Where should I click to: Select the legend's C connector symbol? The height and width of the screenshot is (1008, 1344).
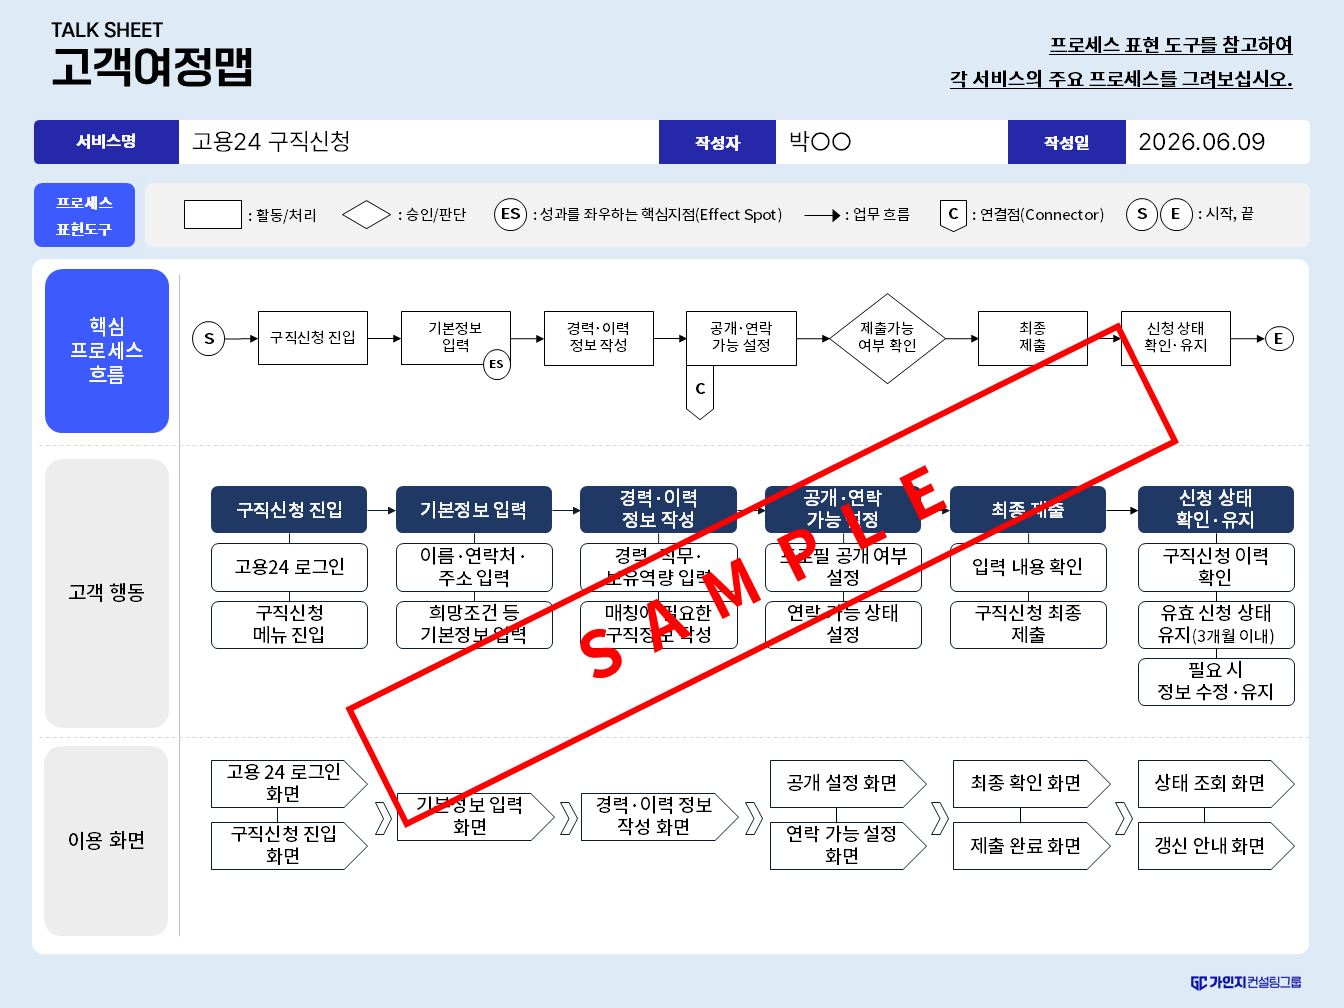click(953, 215)
